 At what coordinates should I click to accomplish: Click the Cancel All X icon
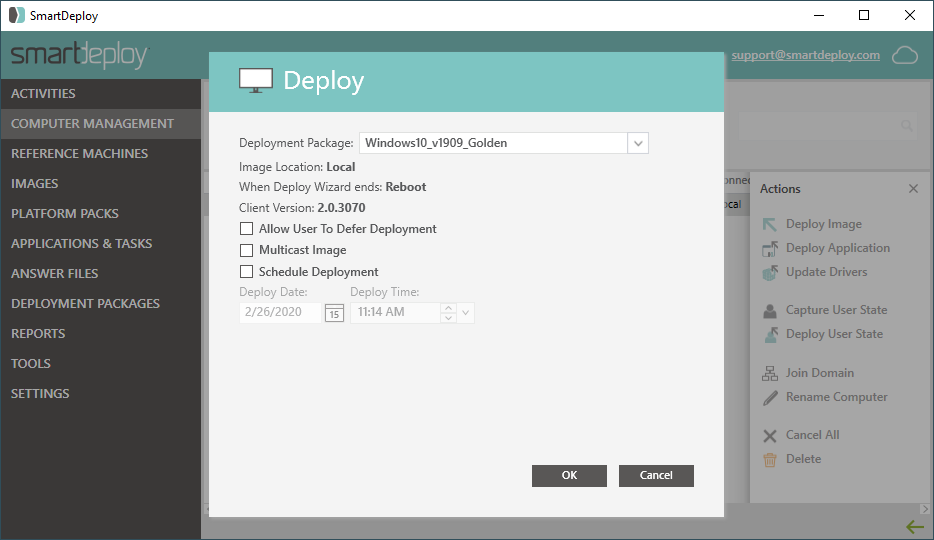770,436
